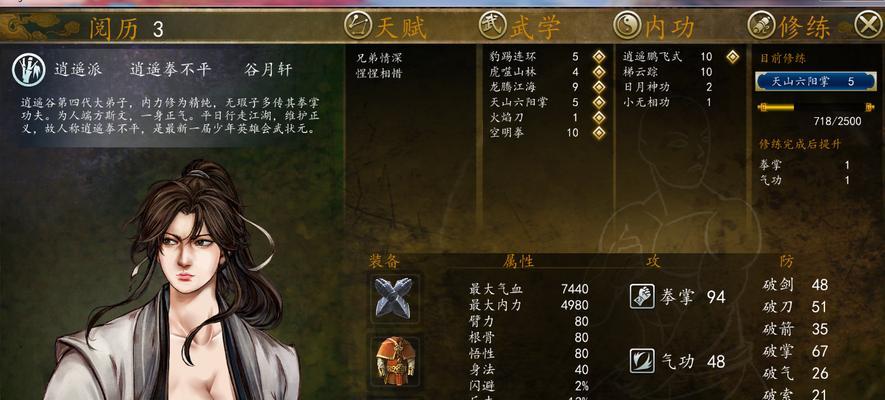This screenshot has width=885, height=400.
Task: Open the 内功 yin-yang tab icon
Action: pyautogui.click(x=627, y=26)
